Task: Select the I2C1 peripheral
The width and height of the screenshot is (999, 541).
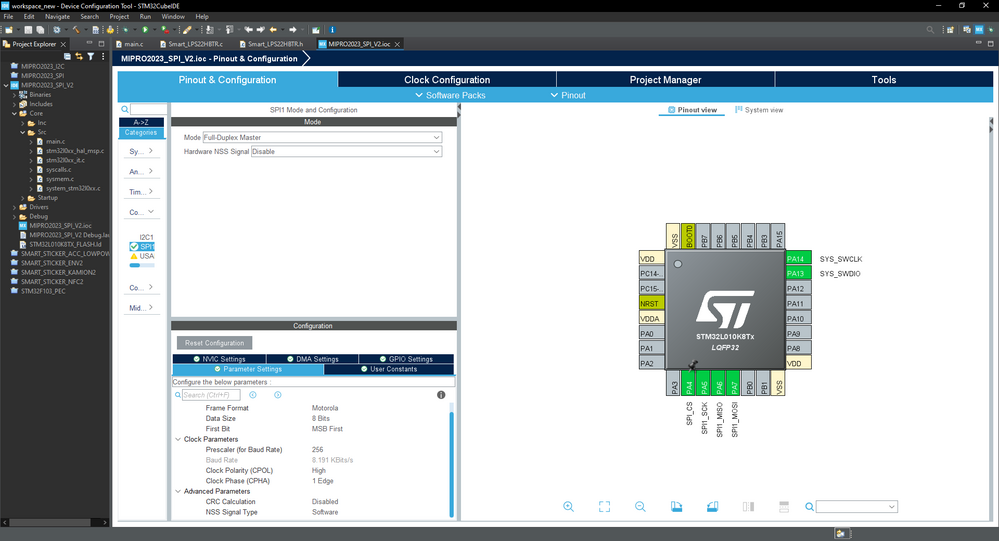Action: (147, 237)
